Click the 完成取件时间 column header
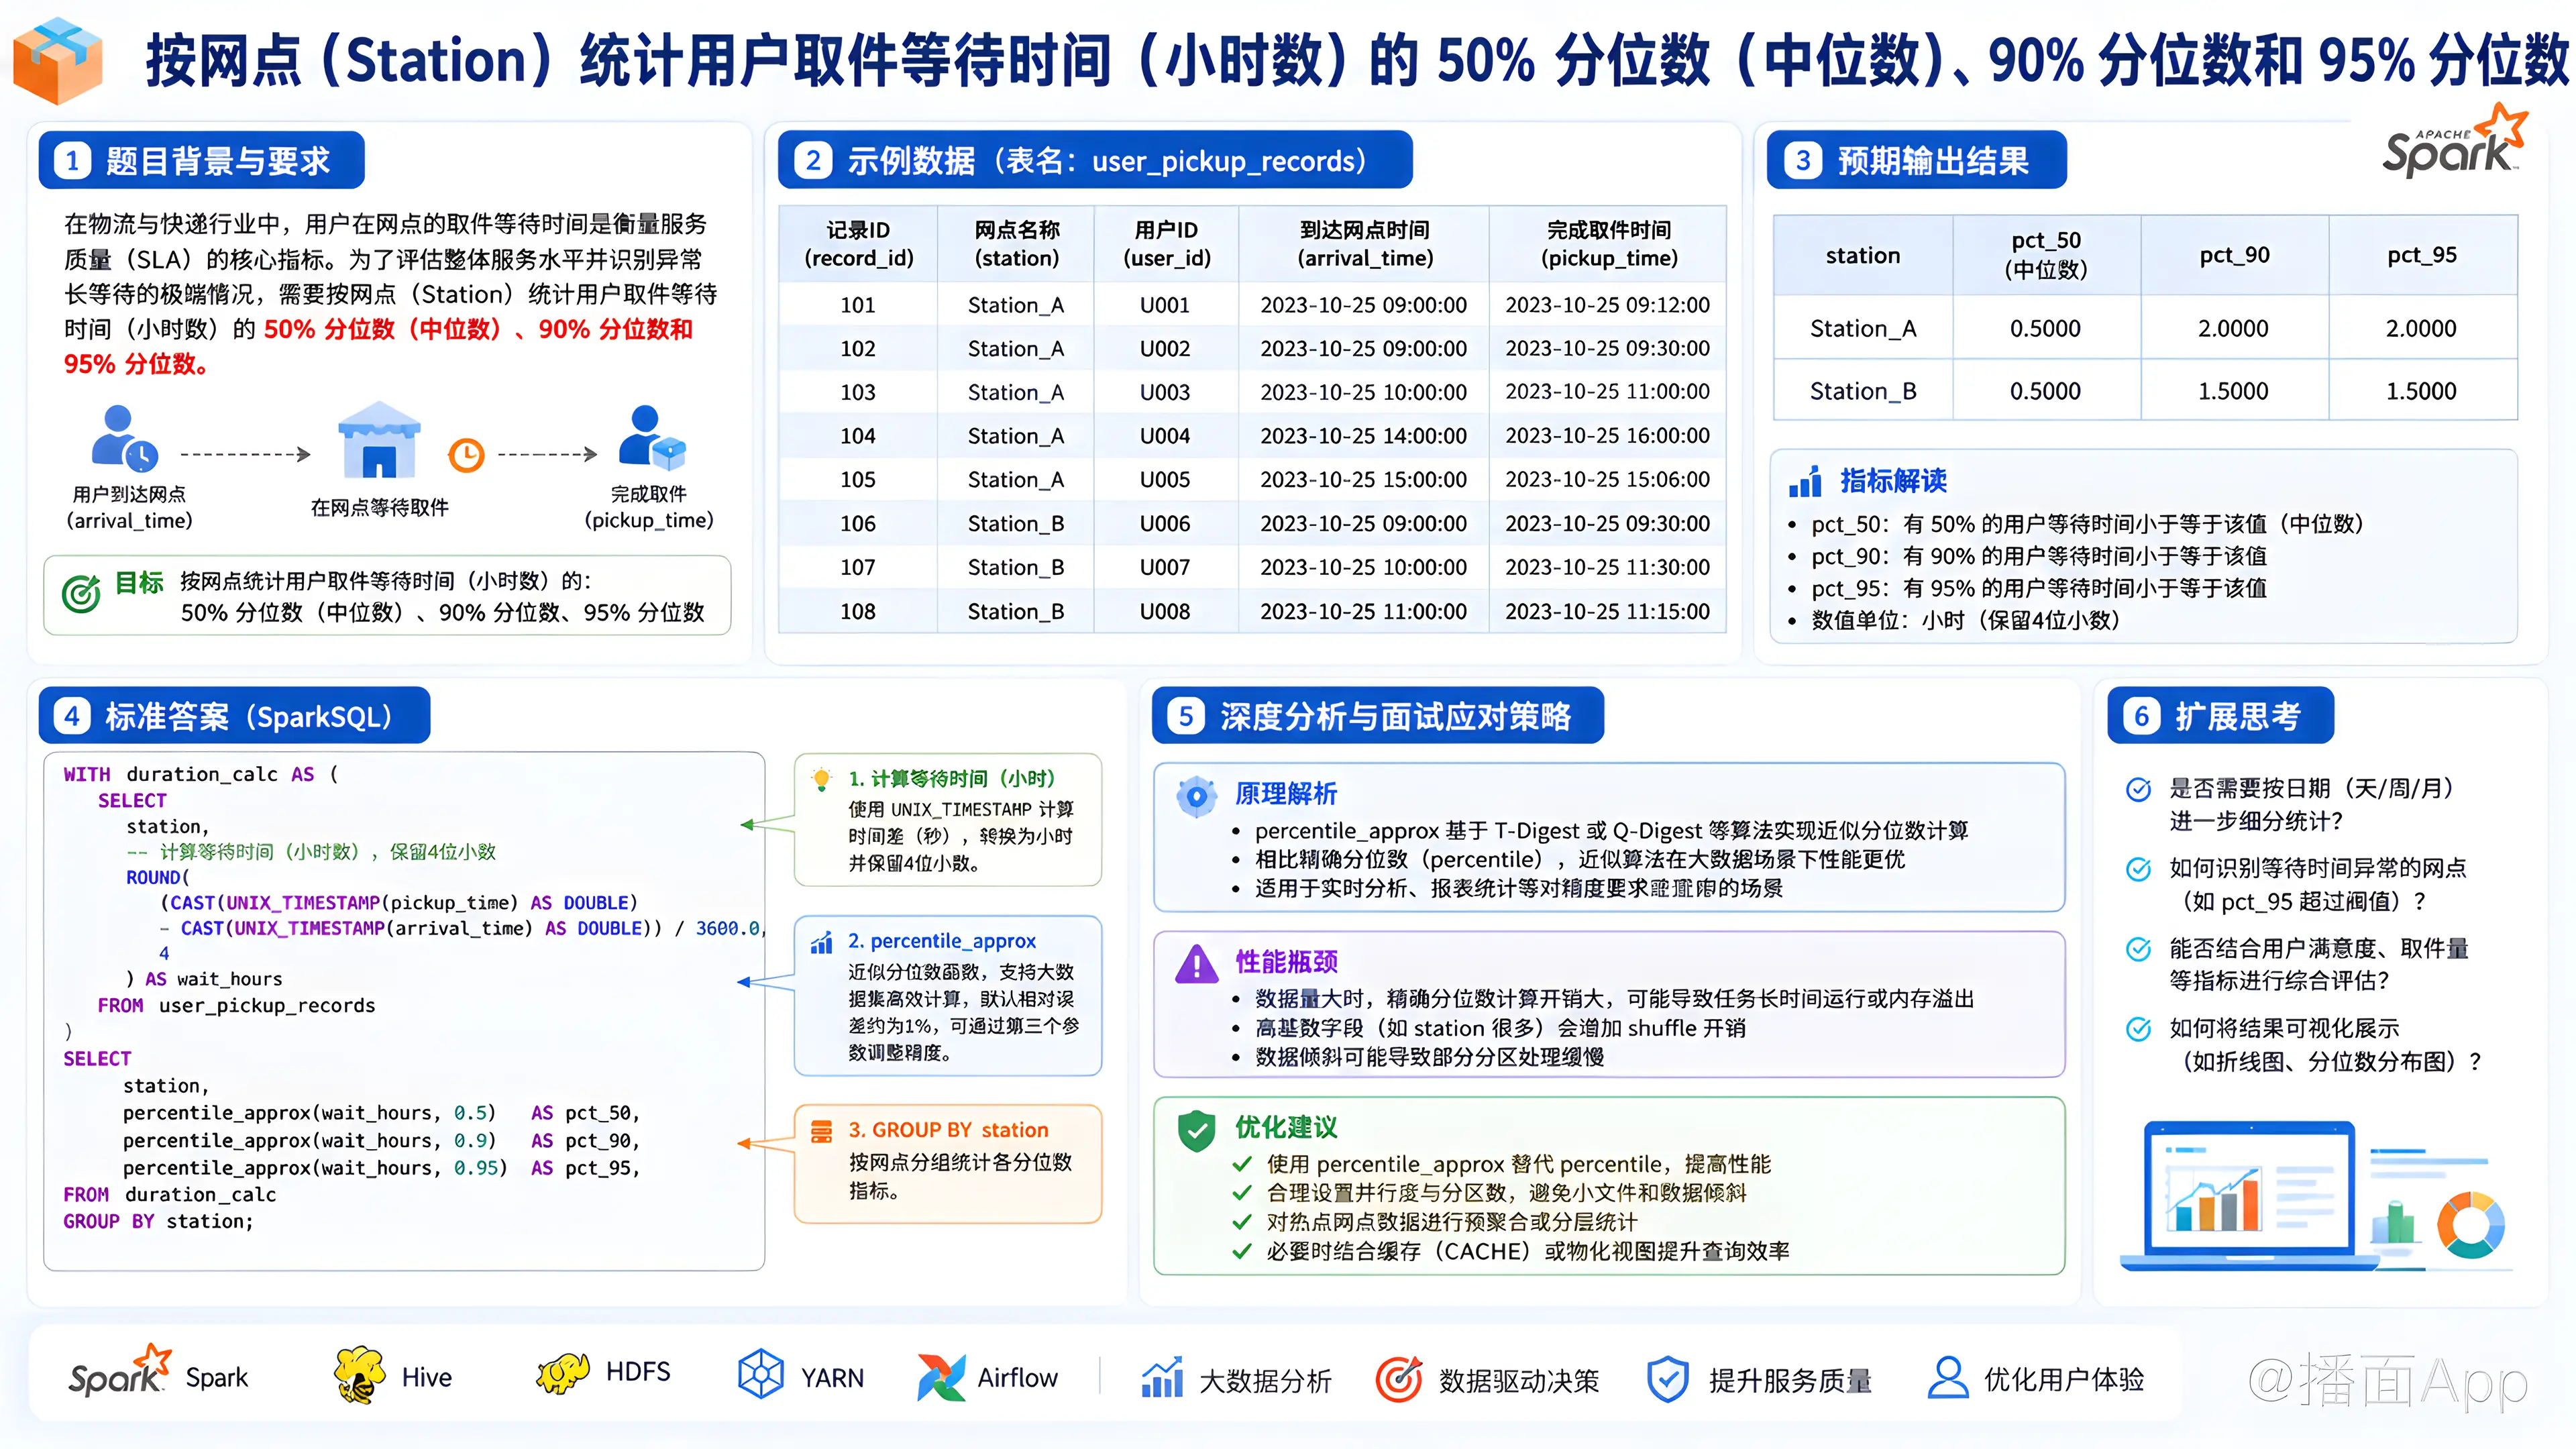Viewport: 2576px width, 1449px height. pos(1608,244)
